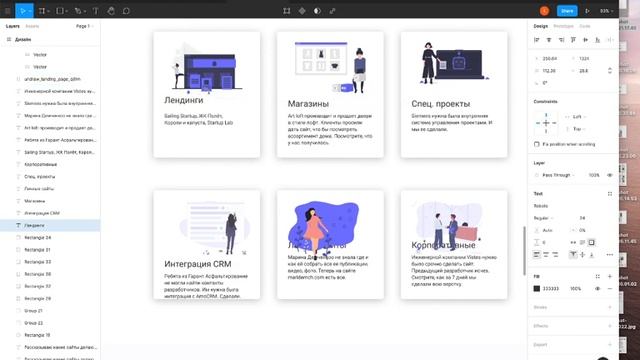Open the 333333 fill color swatch
This screenshot has height=360, width=640.
(x=537, y=289)
